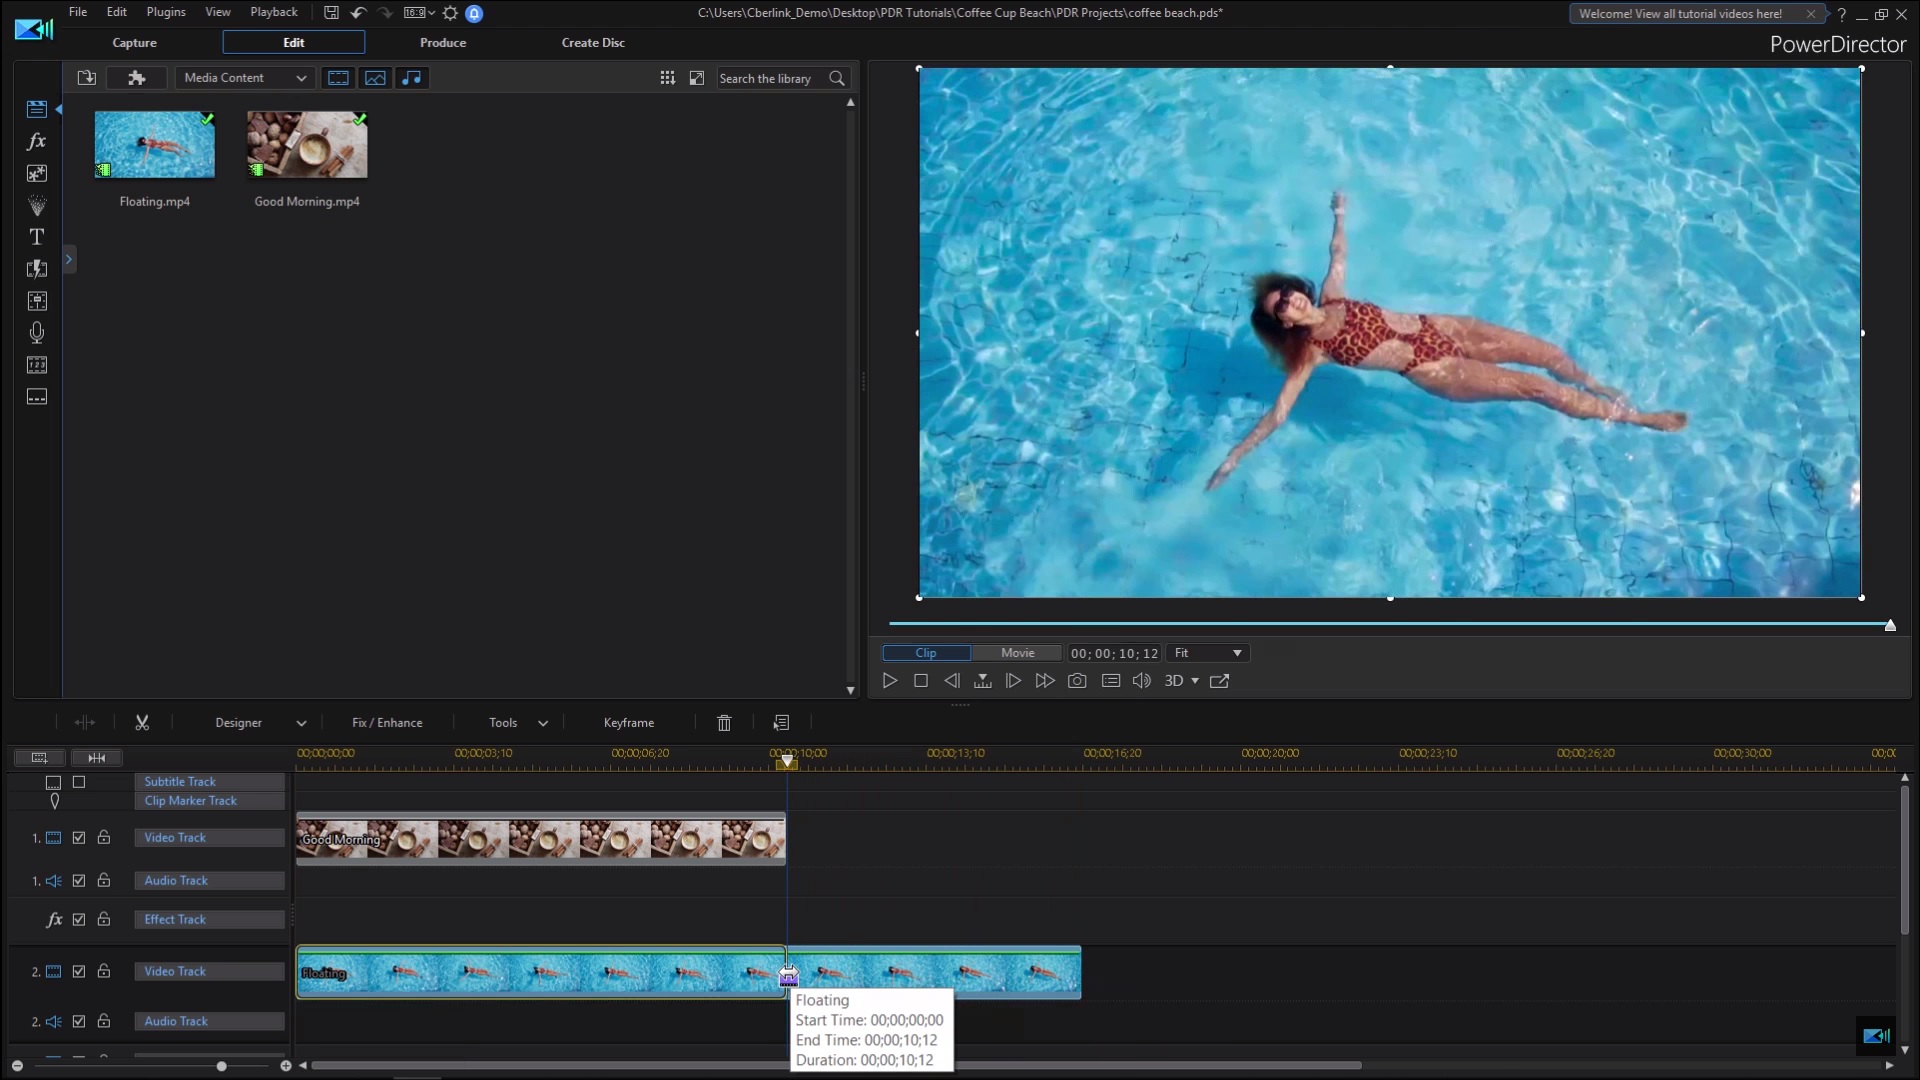
Task: Open the Voice-Over Recording microphone room
Action: (37, 332)
